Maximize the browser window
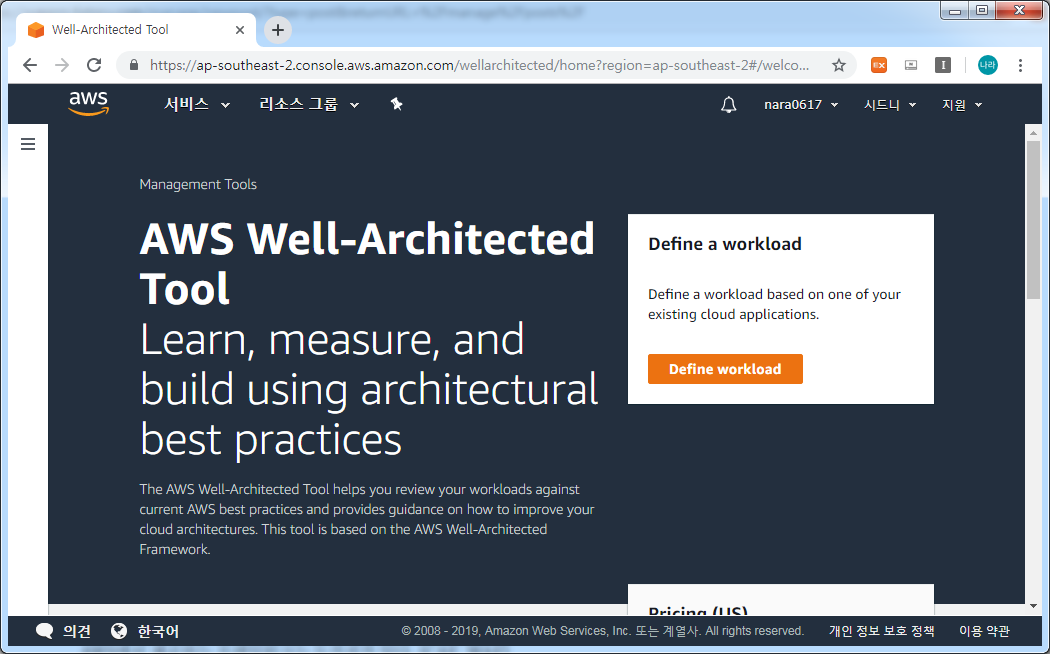Screen dimensions: 1050x654 coord(982,11)
